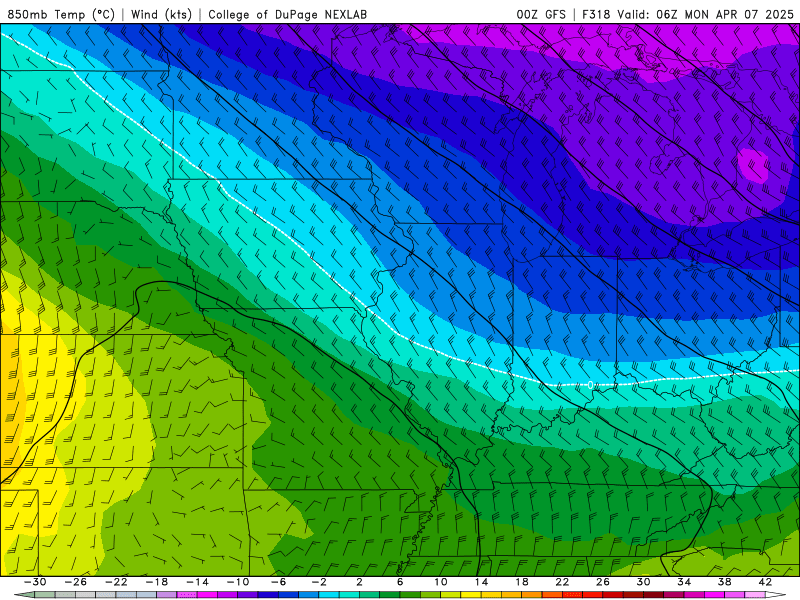Click the "00Z GFS" model run label
Viewport: 800px width, 600px height.
pos(541,14)
